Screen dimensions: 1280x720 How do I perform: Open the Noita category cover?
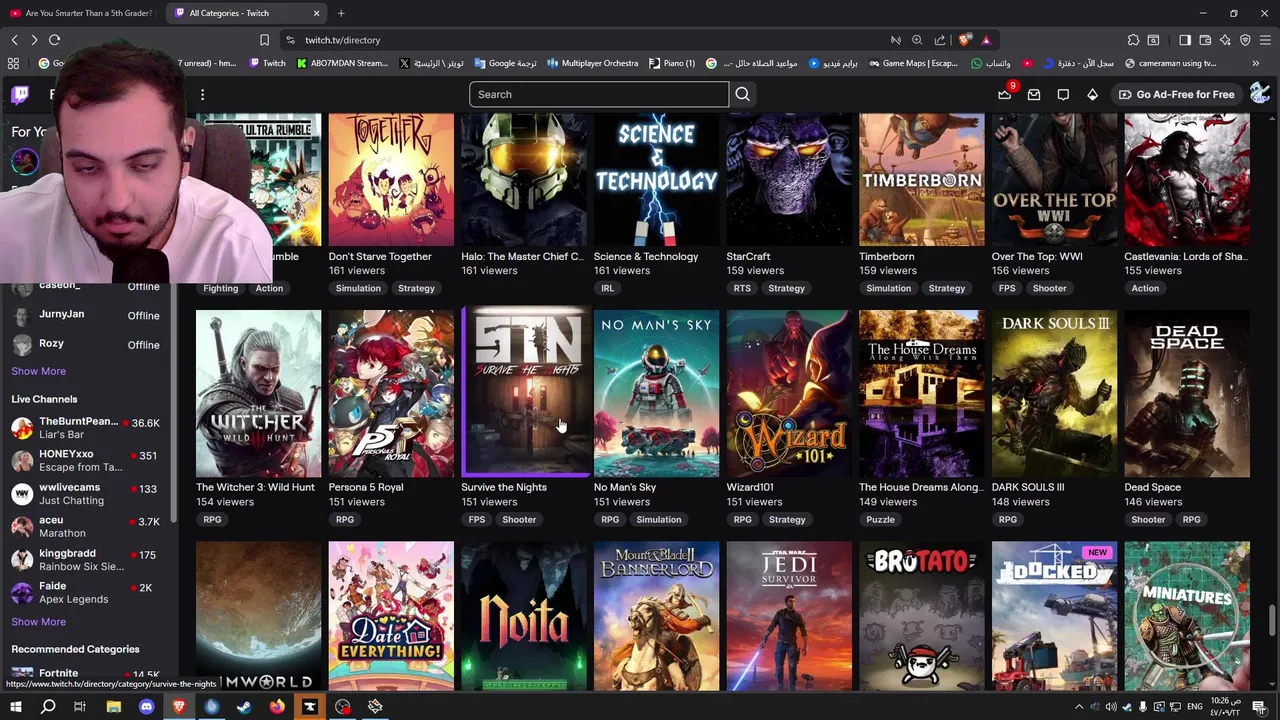click(x=524, y=616)
